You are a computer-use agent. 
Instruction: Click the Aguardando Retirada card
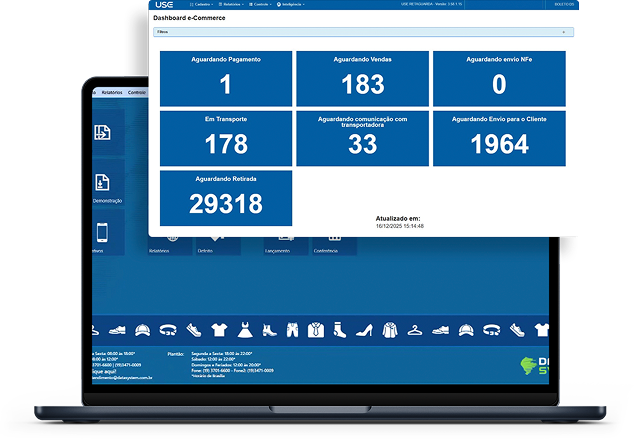(x=226, y=197)
